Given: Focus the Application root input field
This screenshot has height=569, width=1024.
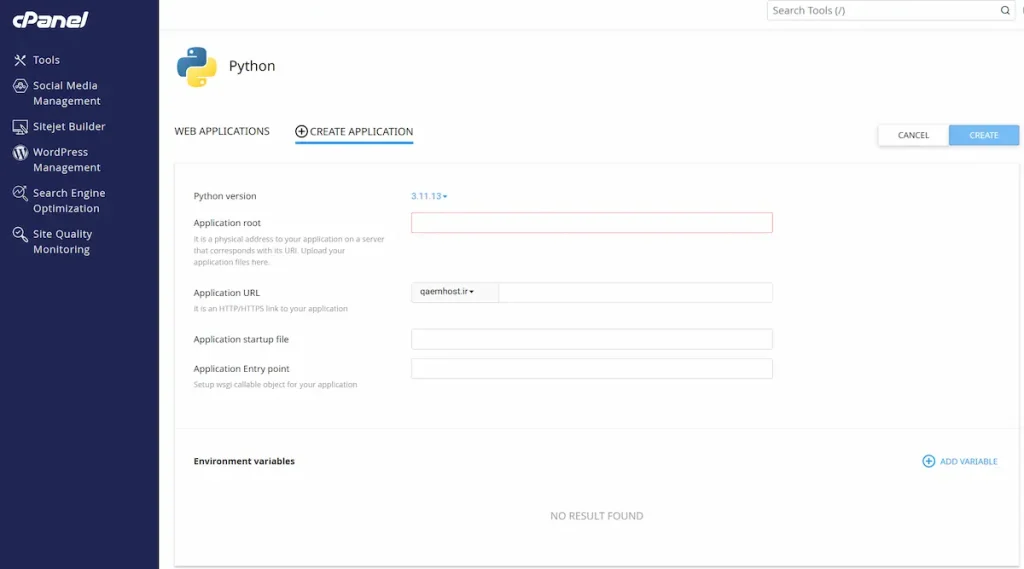Looking at the screenshot, I should tap(592, 223).
